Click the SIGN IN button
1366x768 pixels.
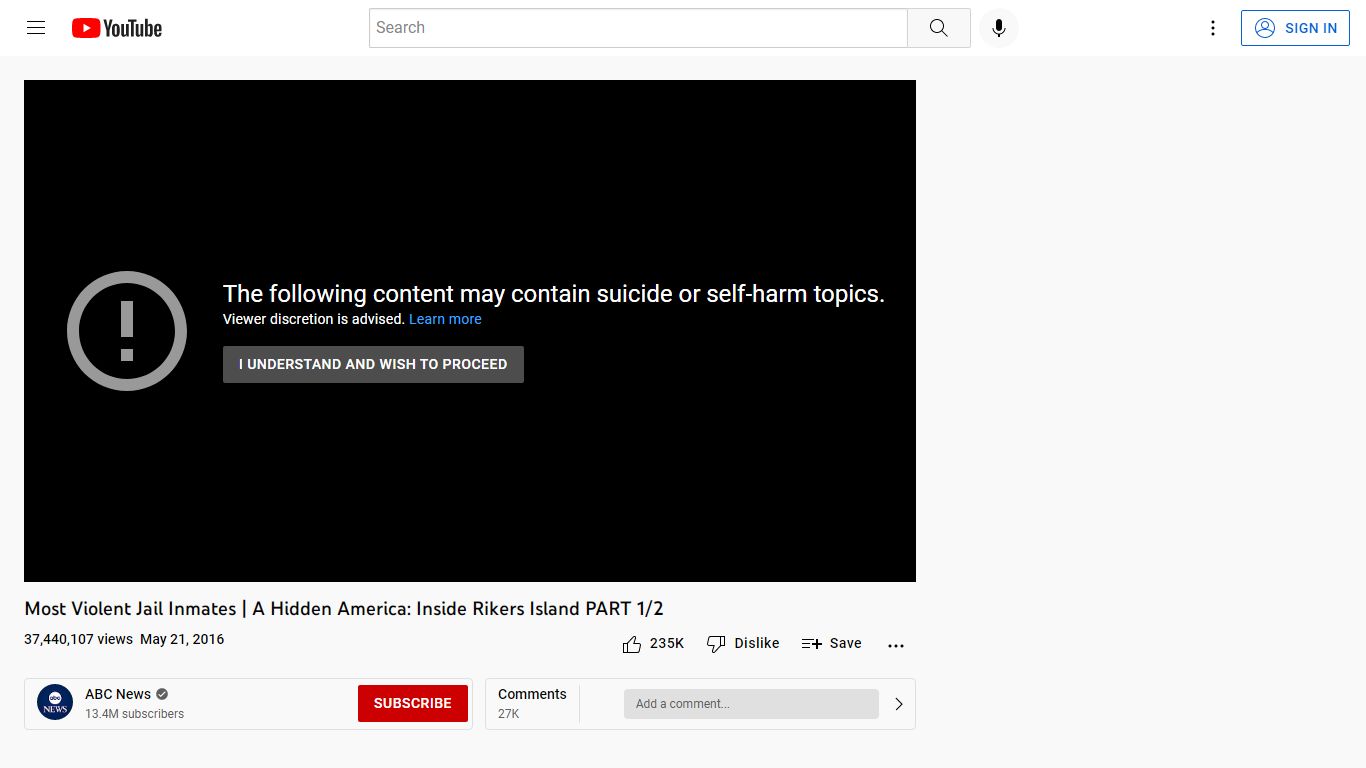pyautogui.click(x=1295, y=28)
